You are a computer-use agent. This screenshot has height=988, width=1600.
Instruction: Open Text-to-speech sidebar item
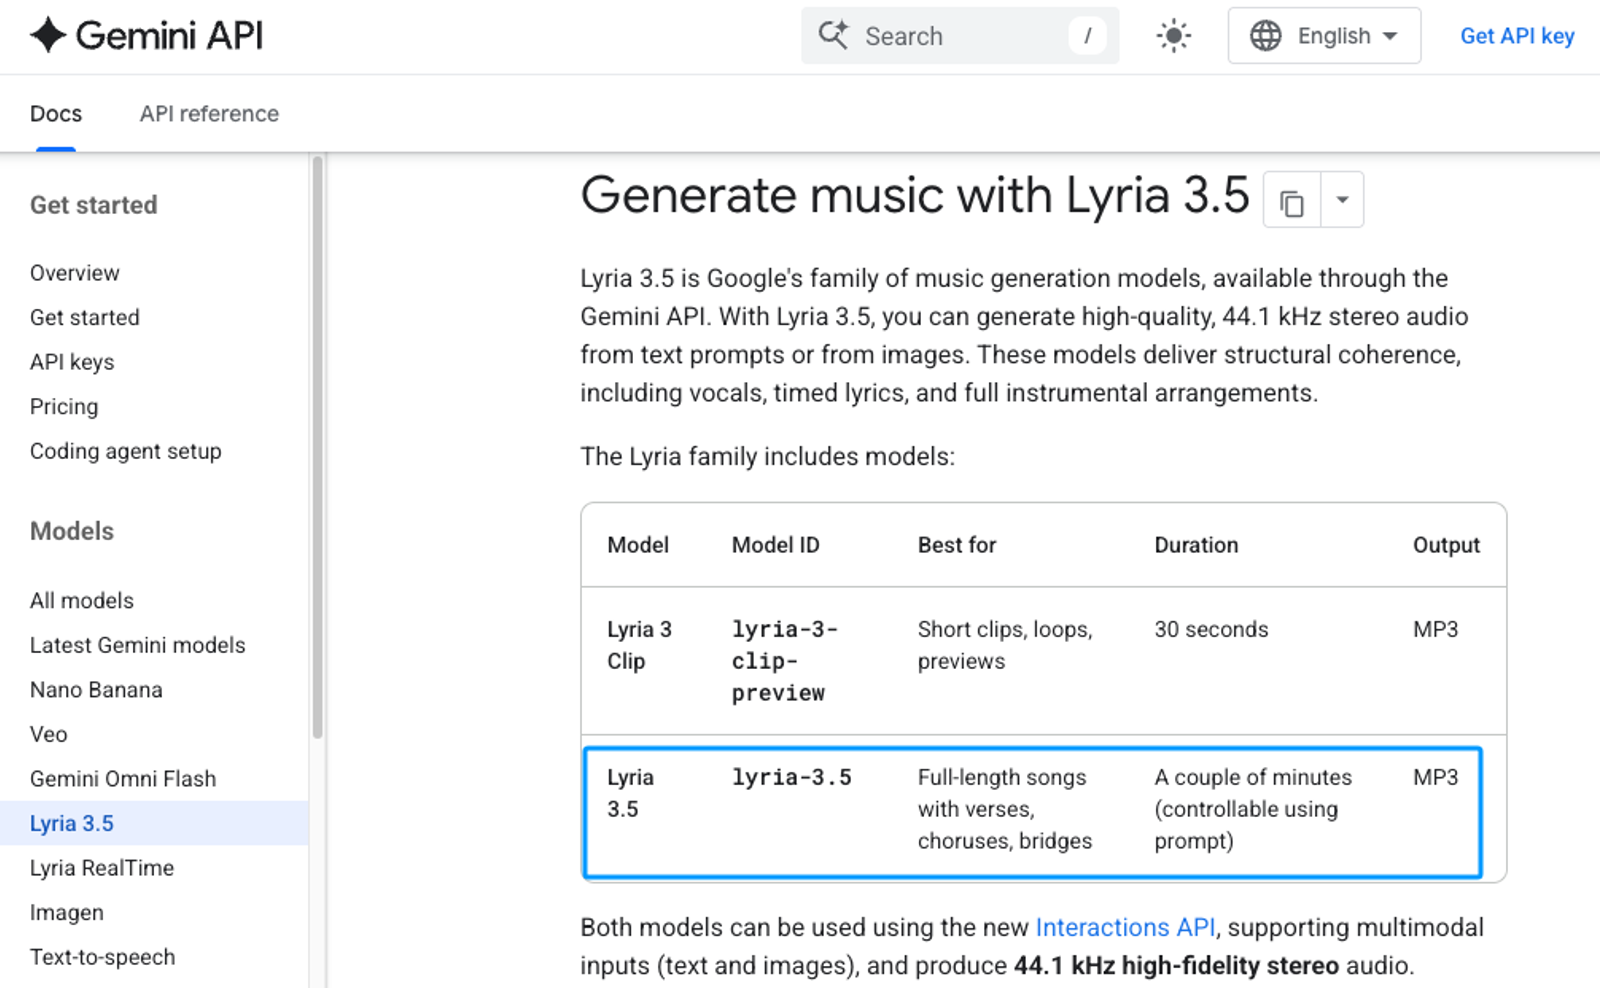[x=103, y=957]
